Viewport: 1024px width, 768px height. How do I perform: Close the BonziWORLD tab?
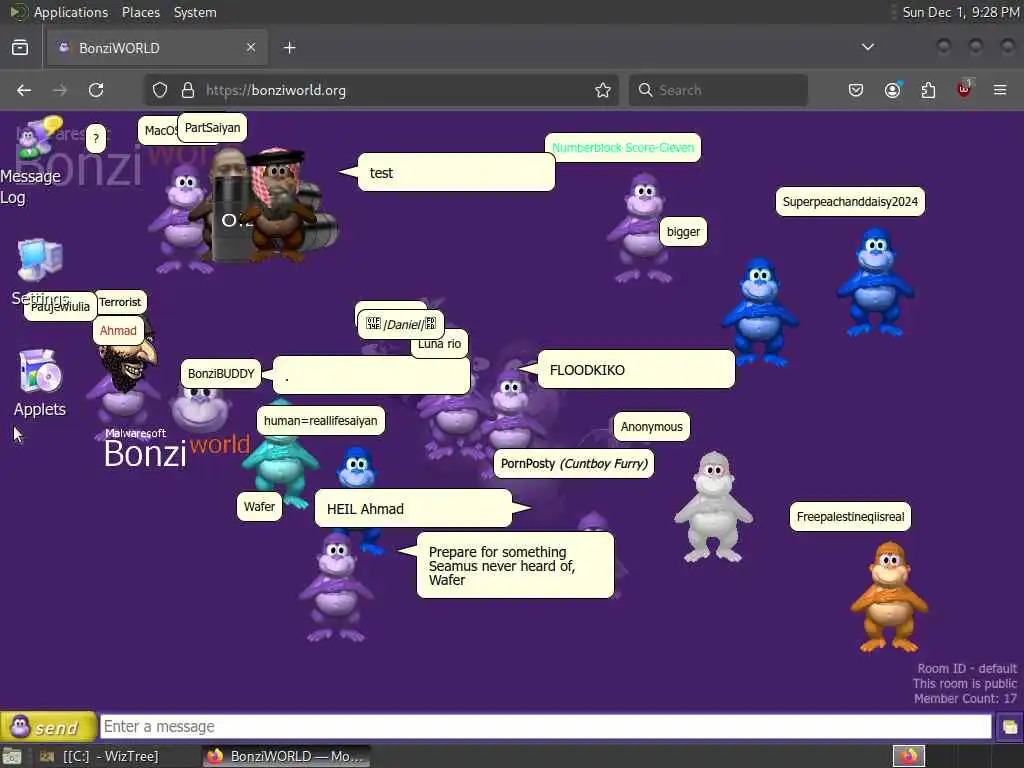click(x=251, y=47)
